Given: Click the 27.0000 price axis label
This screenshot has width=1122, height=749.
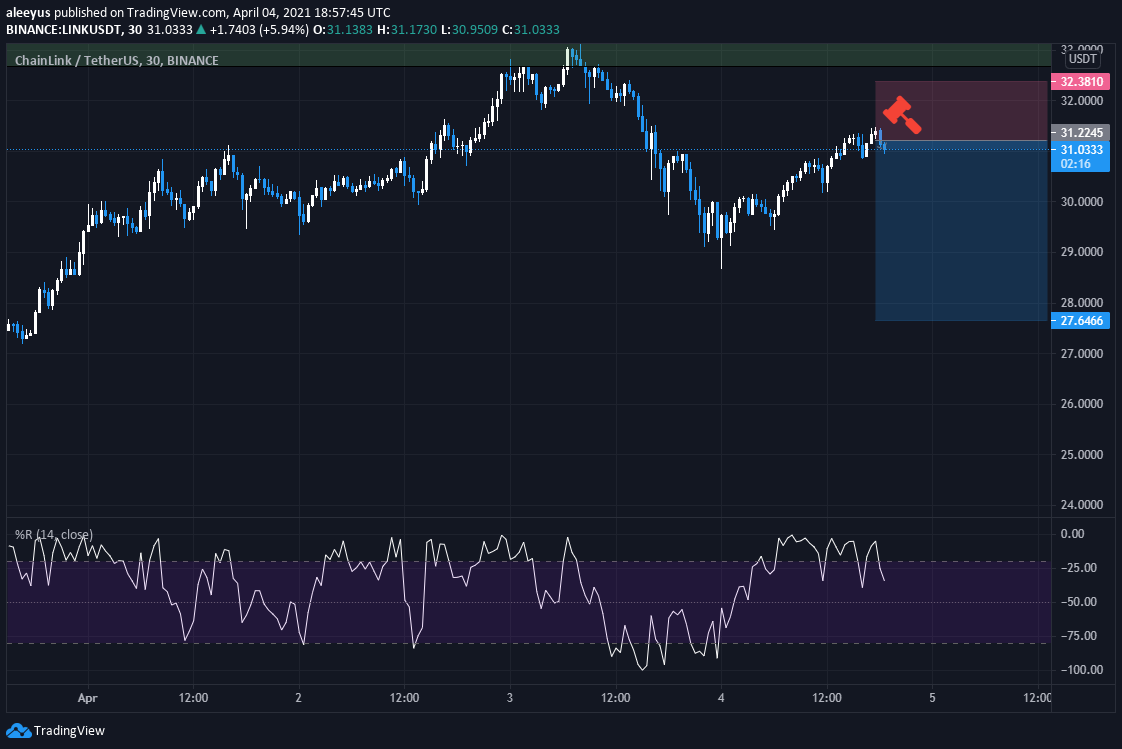Looking at the screenshot, I should pyautogui.click(x=1081, y=353).
